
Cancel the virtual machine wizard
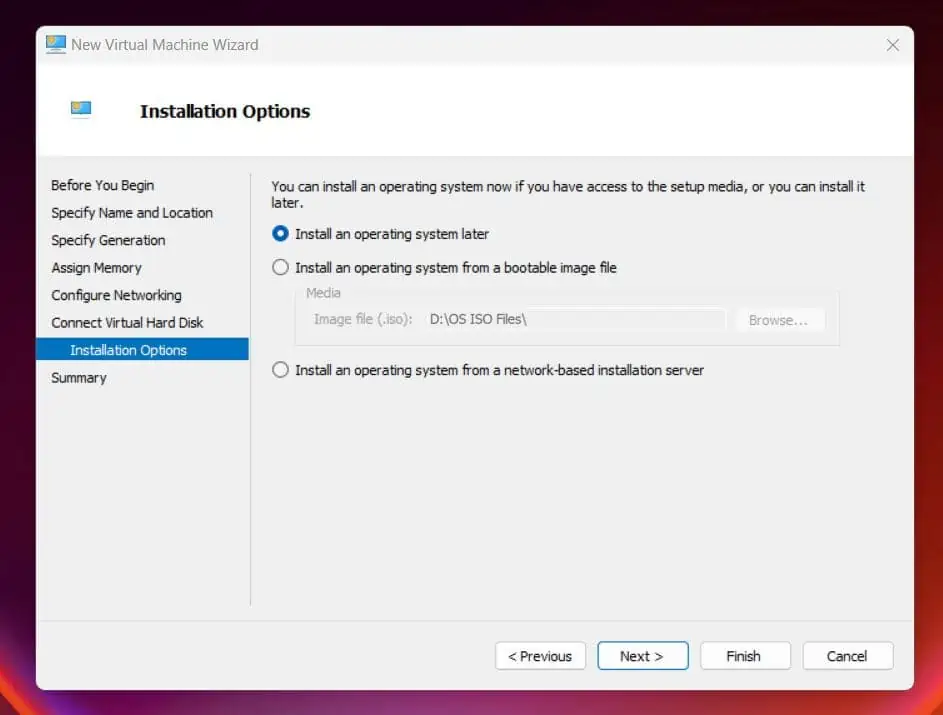click(x=847, y=656)
